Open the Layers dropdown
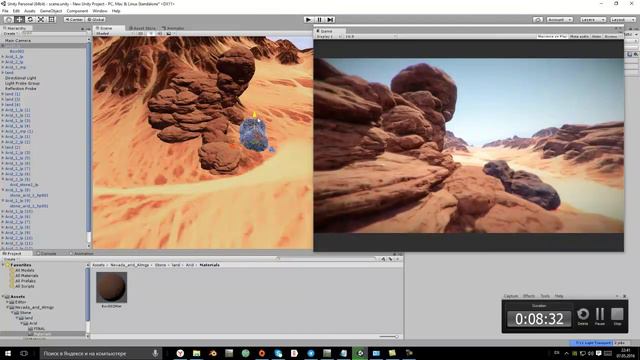This screenshot has height=360, width=640. (592, 20)
